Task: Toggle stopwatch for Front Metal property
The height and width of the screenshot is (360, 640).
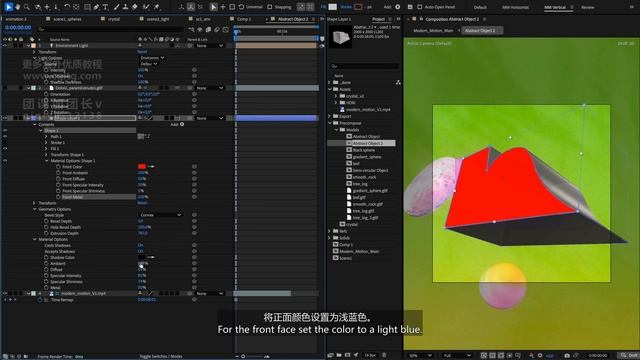Action: pyautogui.click(x=58, y=197)
